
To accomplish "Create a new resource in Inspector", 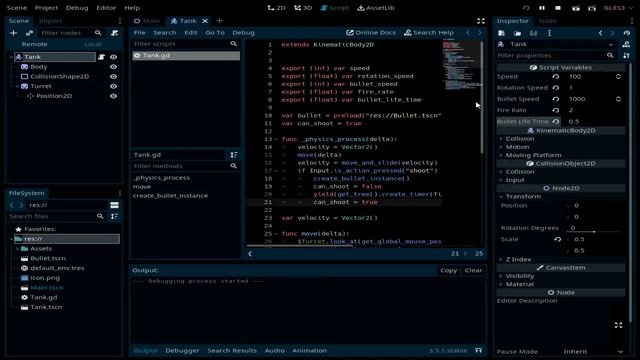I will click(x=502, y=33).
